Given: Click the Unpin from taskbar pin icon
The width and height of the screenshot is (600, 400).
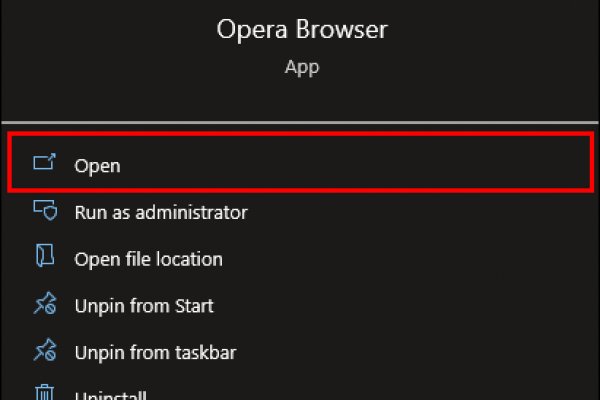Looking at the screenshot, I should [x=45, y=352].
